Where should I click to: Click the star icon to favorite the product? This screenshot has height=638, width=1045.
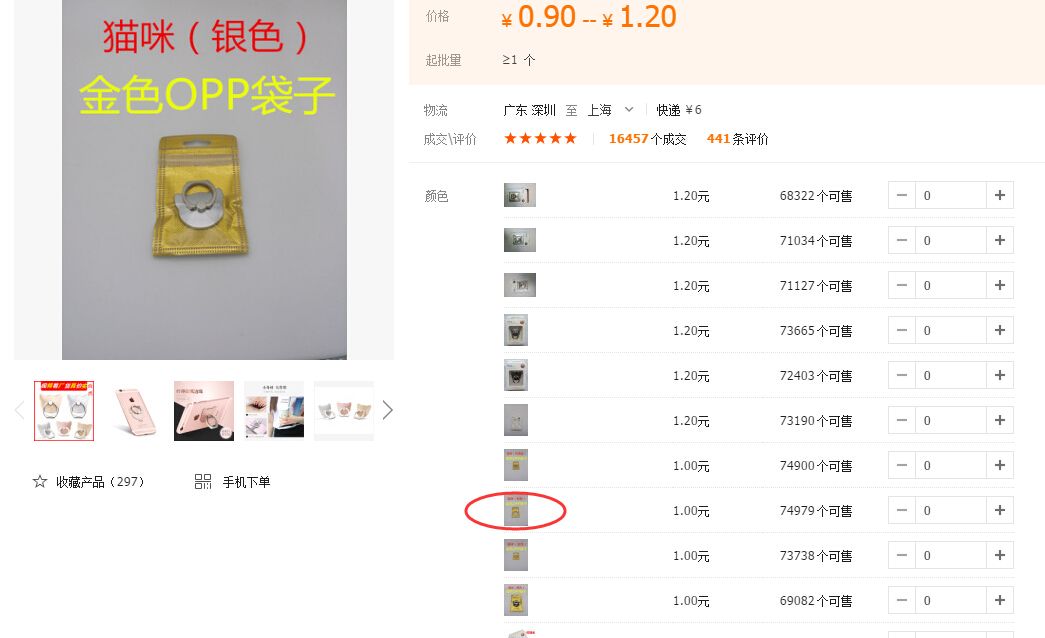(x=40, y=481)
